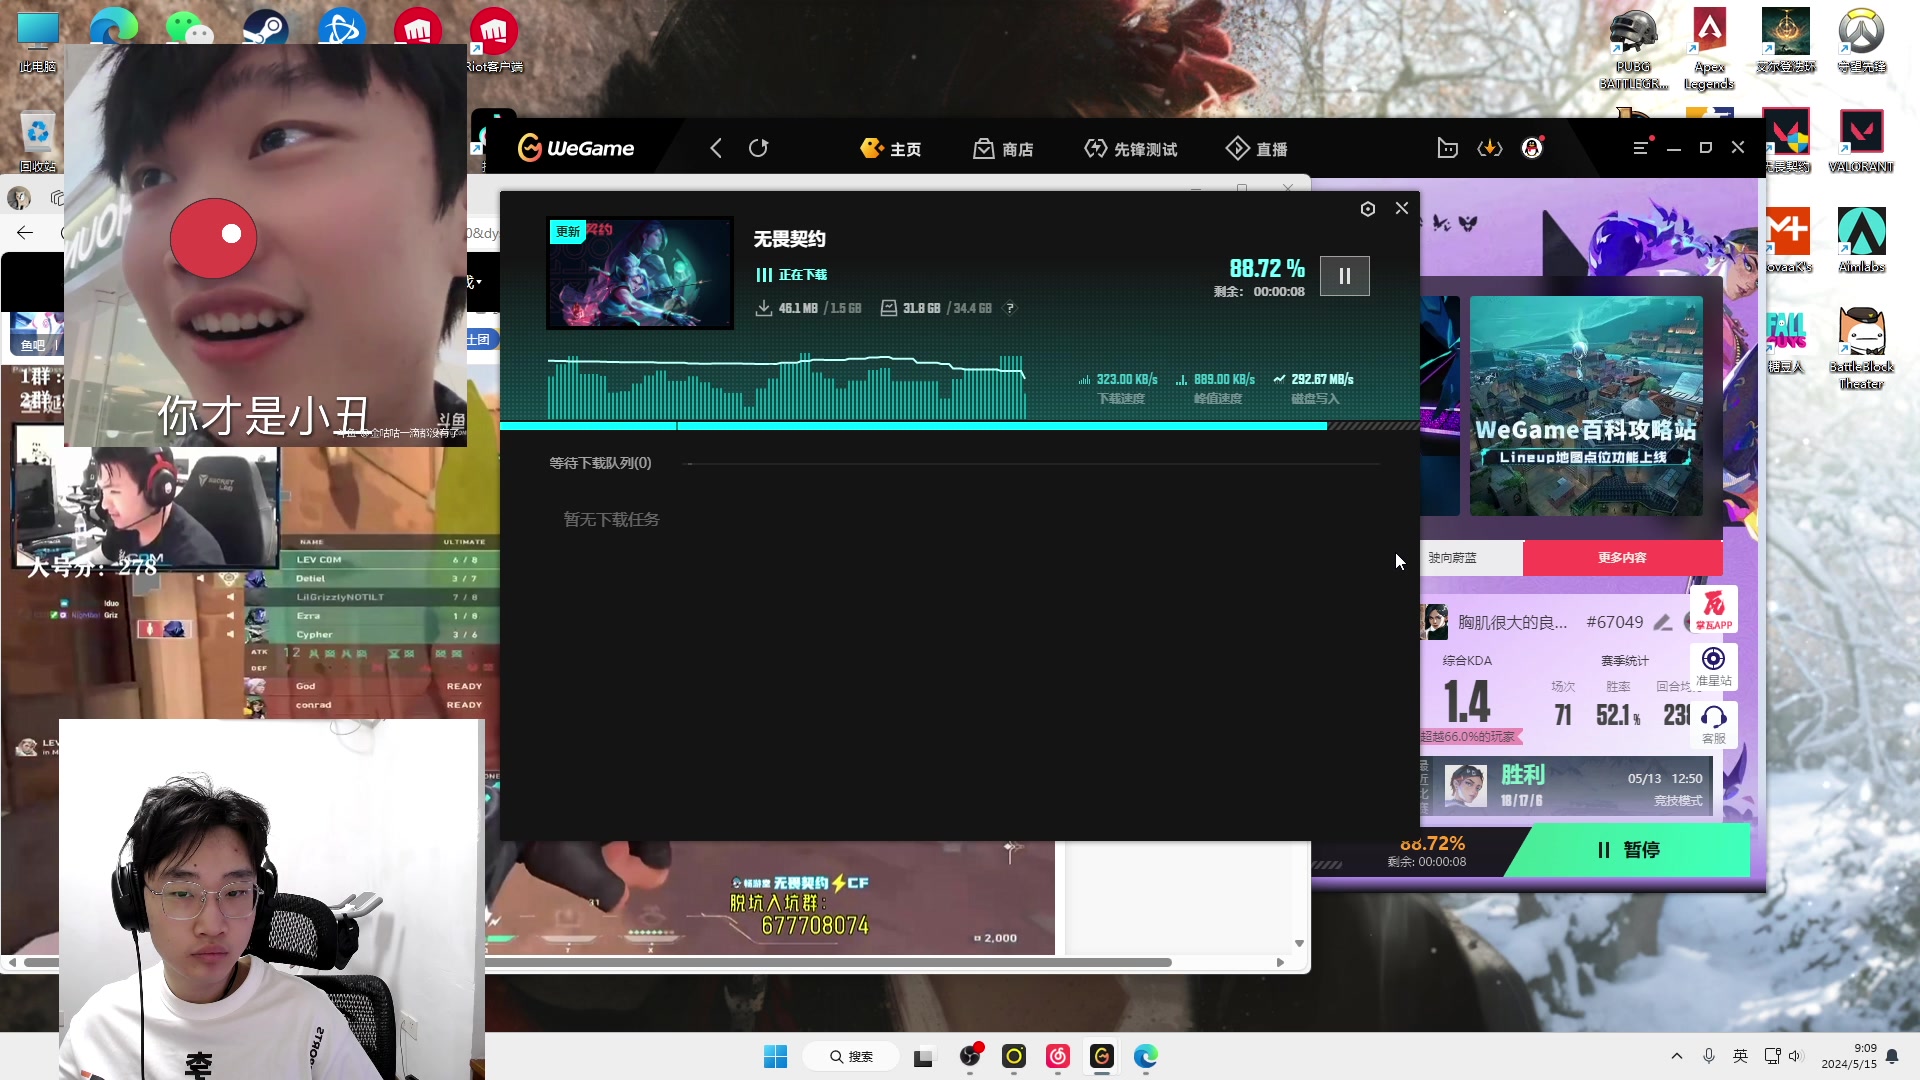1920x1080 pixels.
Task: Go to 直播 live stream tab
Action: pos(1257,149)
